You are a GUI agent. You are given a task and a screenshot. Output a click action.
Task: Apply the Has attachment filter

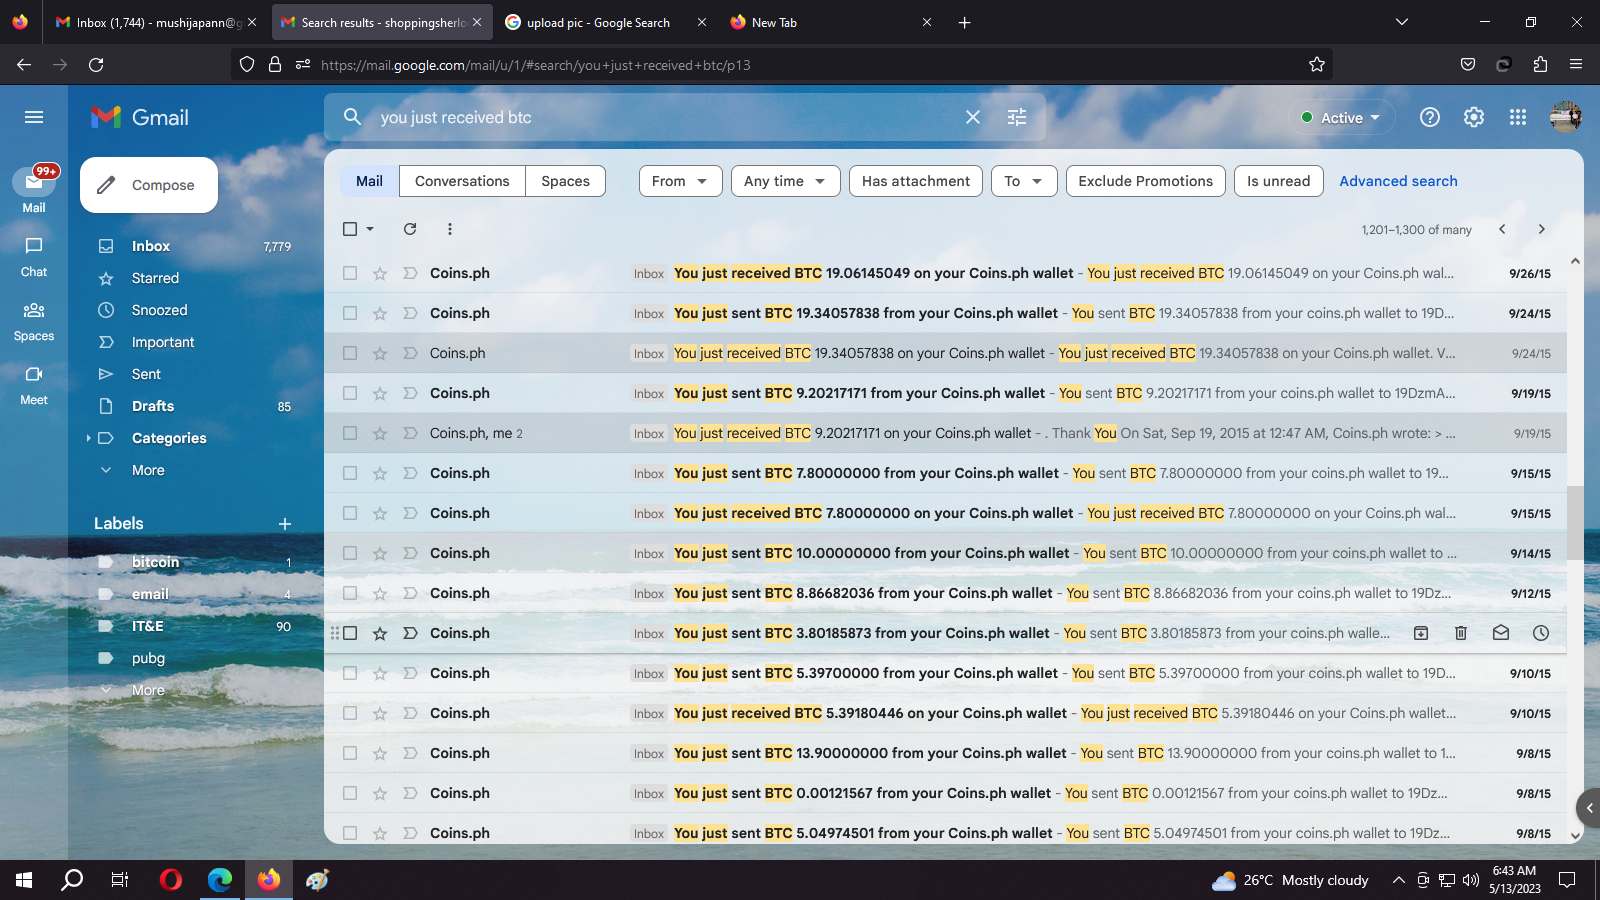pyautogui.click(x=916, y=181)
